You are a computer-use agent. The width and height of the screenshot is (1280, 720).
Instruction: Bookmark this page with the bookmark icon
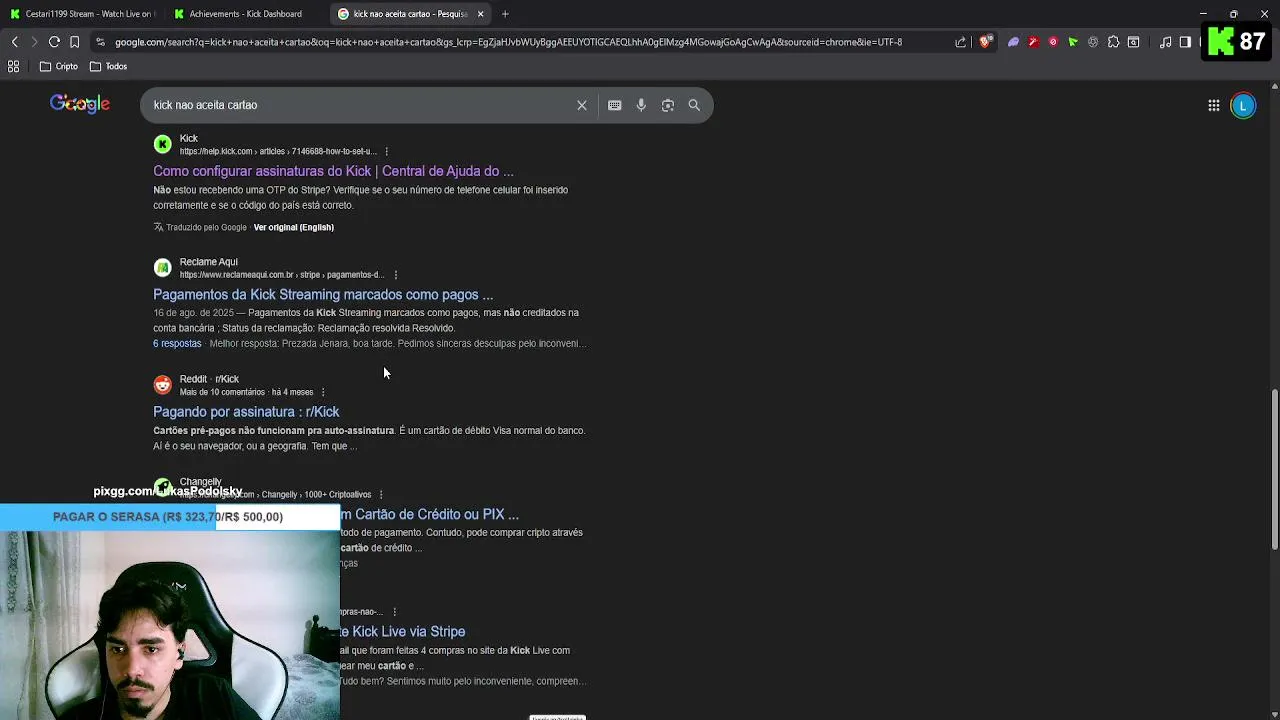pyautogui.click(x=74, y=42)
